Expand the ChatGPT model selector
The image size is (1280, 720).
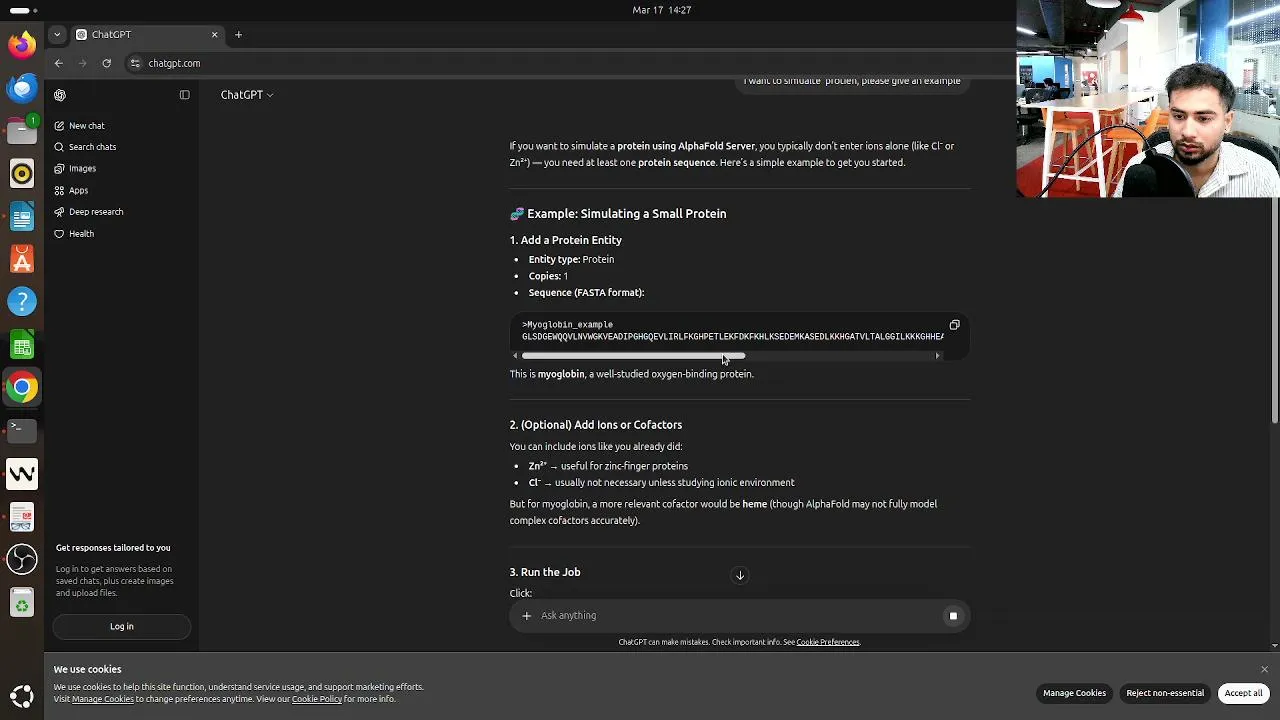coord(247,95)
